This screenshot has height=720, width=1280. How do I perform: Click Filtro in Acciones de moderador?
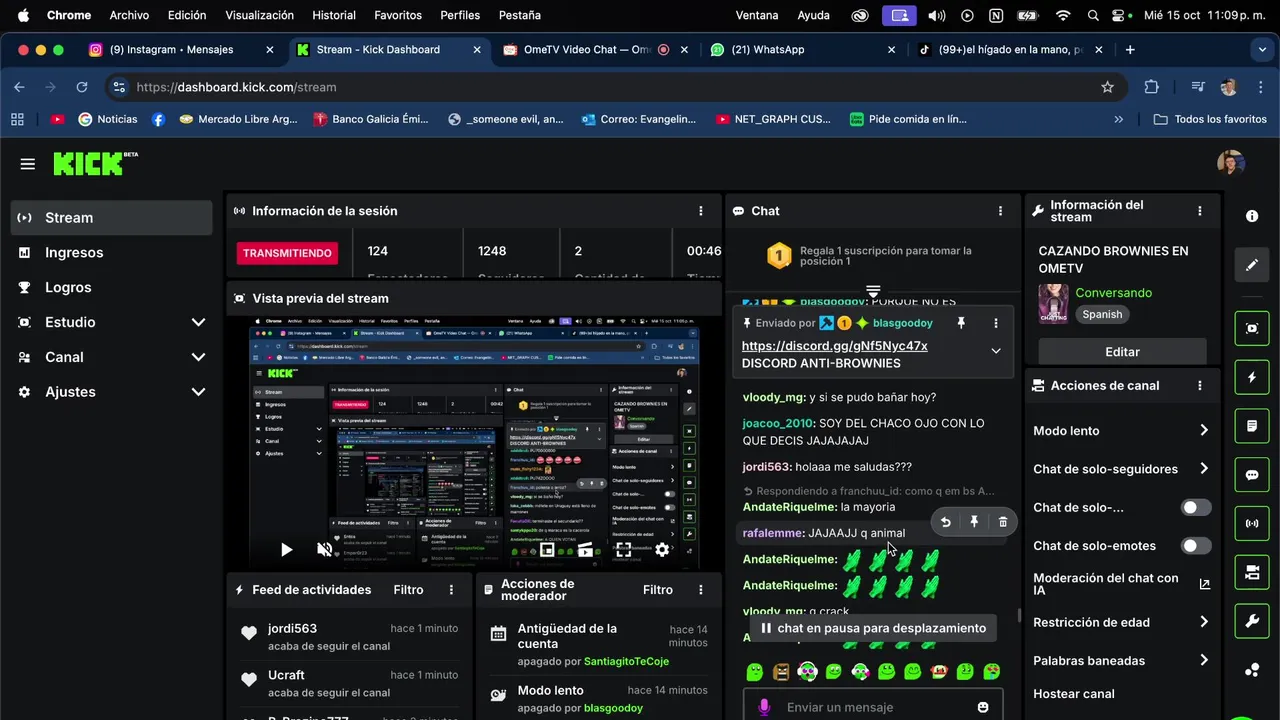pos(657,590)
